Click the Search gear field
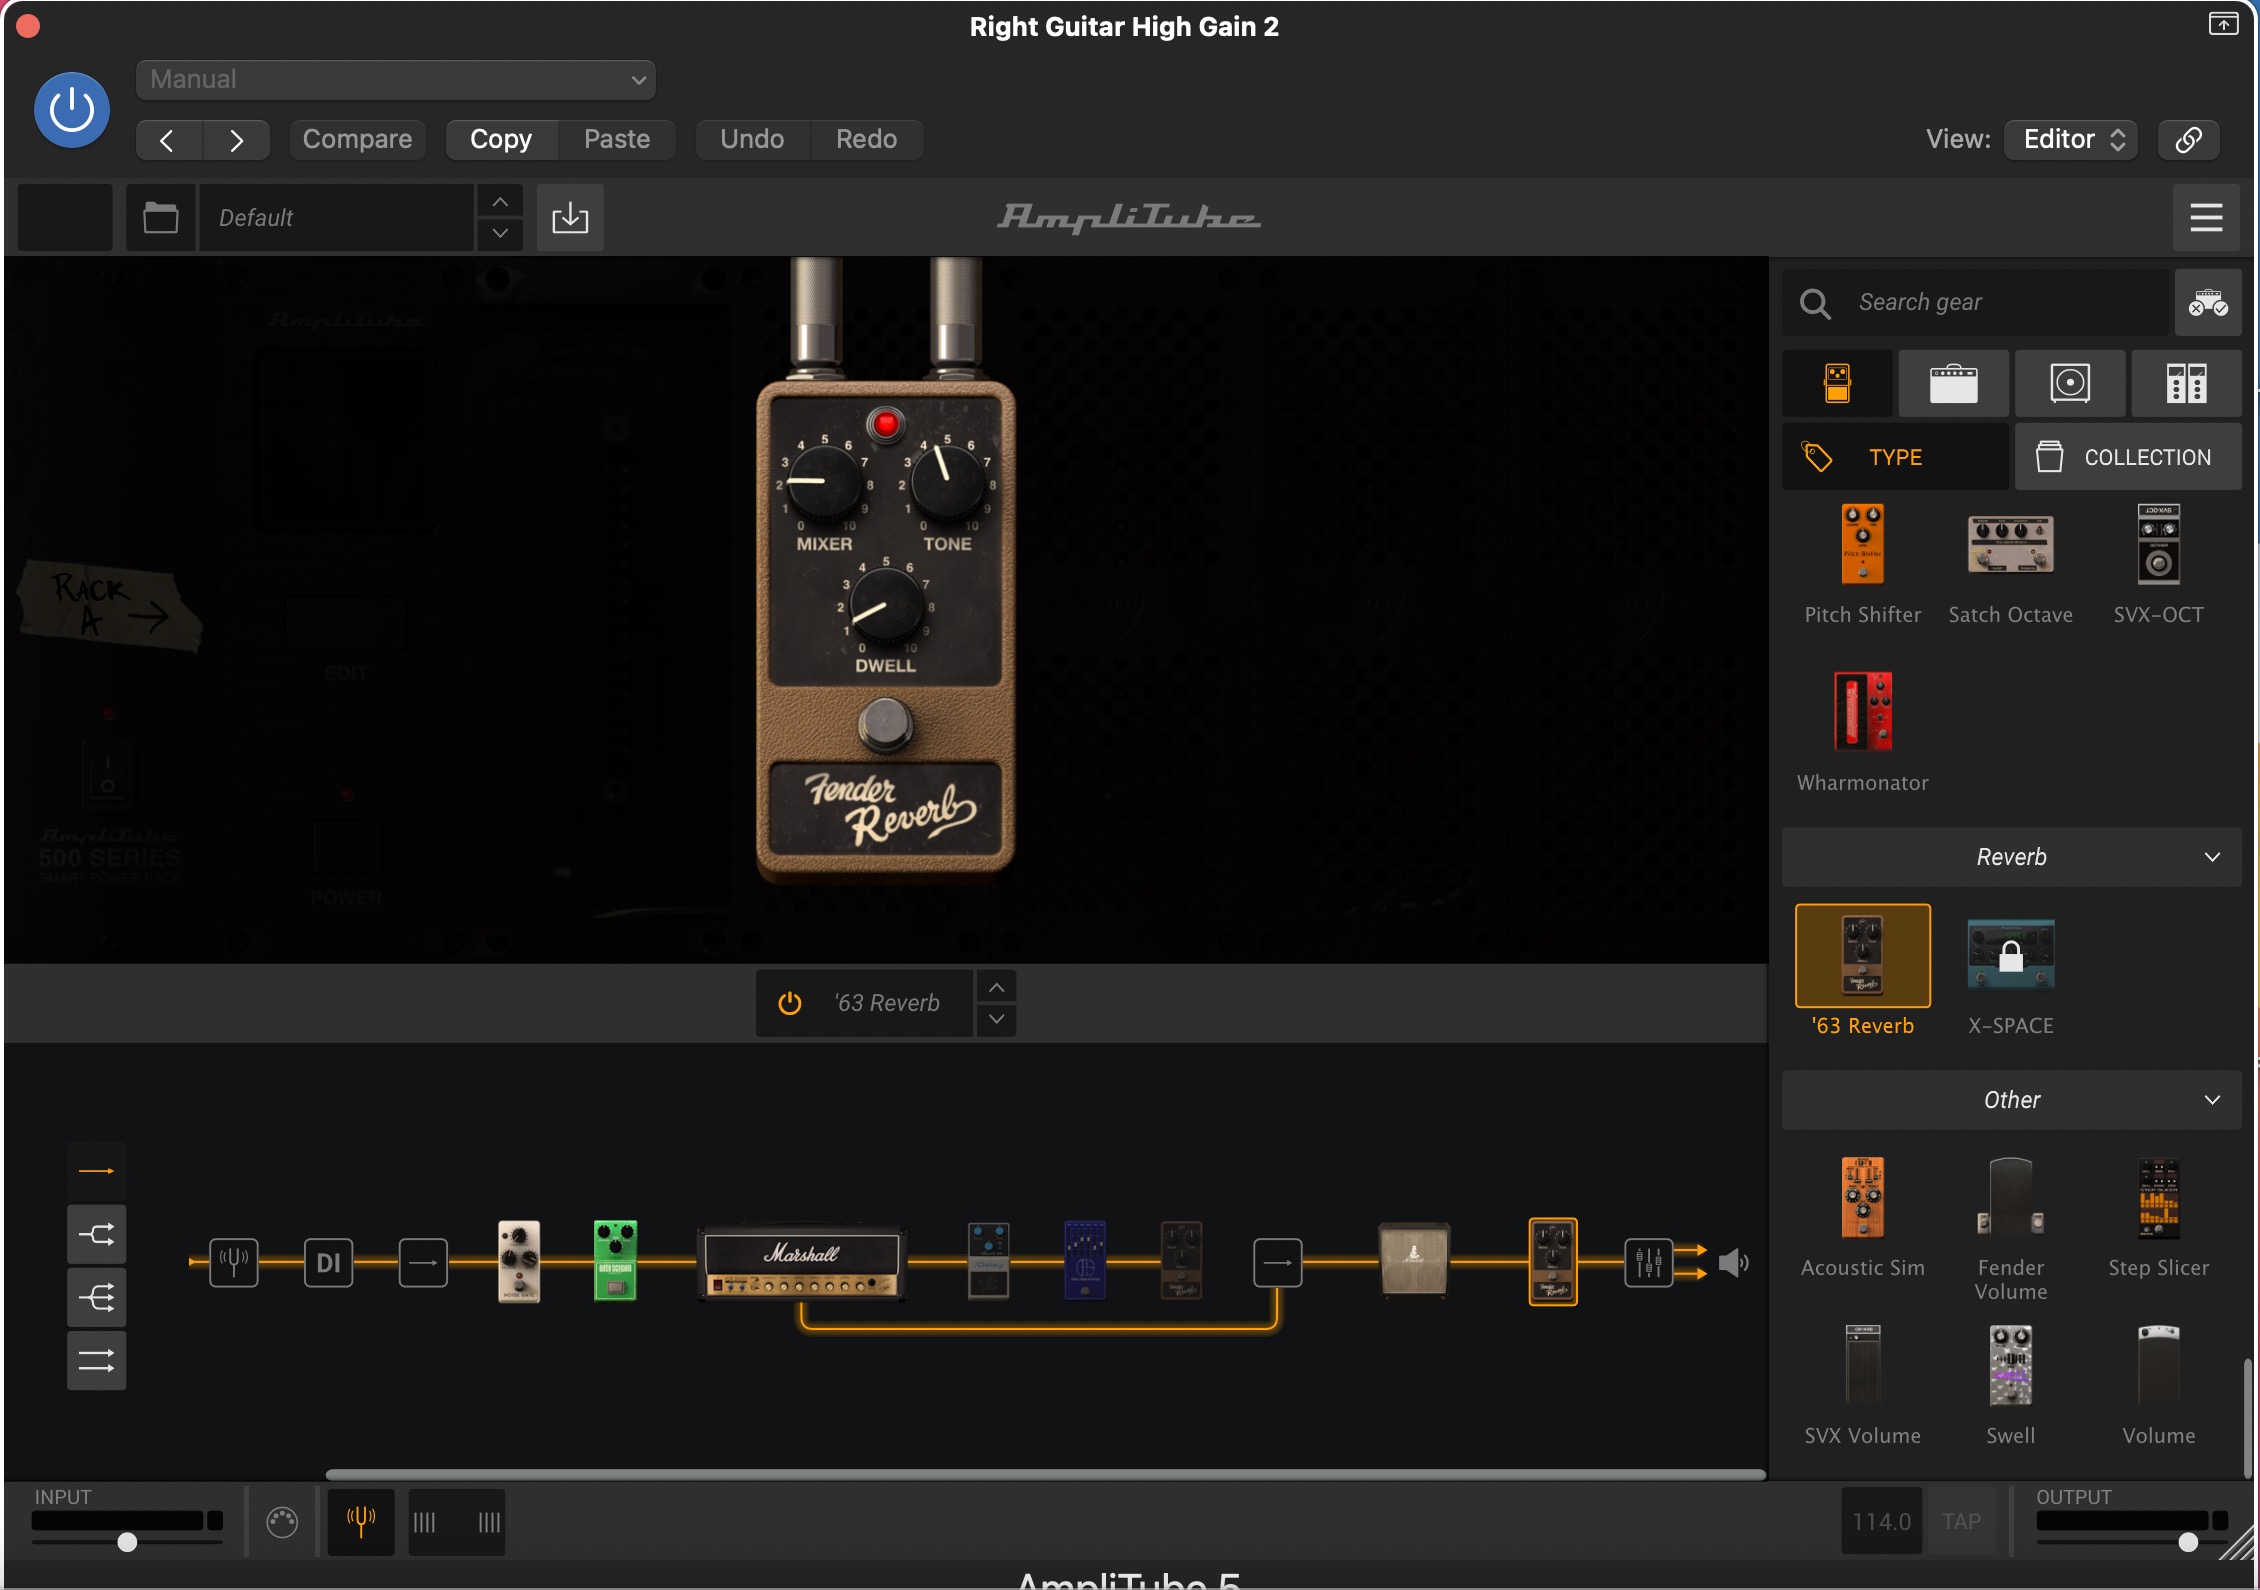 point(1975,302)
